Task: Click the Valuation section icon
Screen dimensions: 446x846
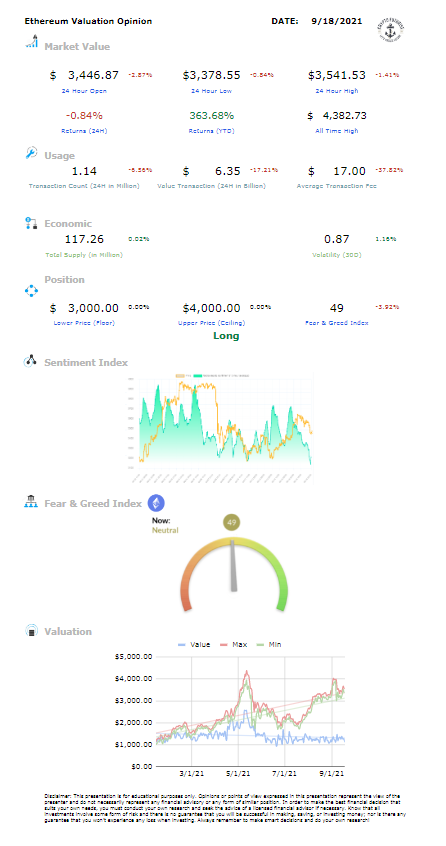Action: click(x=32, y=630)
